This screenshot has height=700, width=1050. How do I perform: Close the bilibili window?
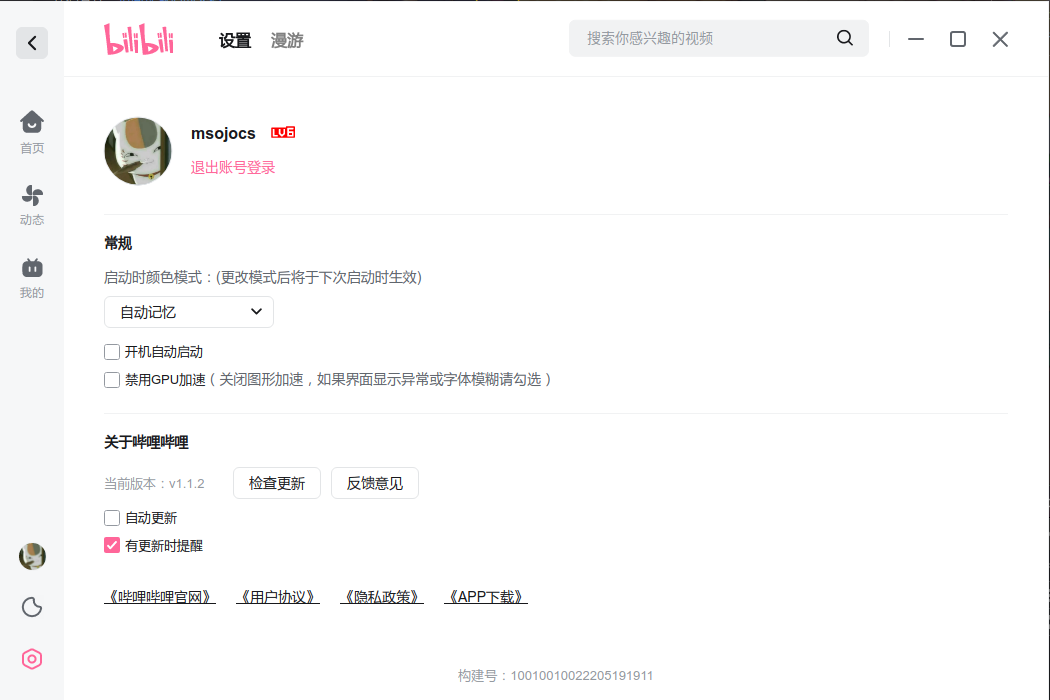(1000, 40)
